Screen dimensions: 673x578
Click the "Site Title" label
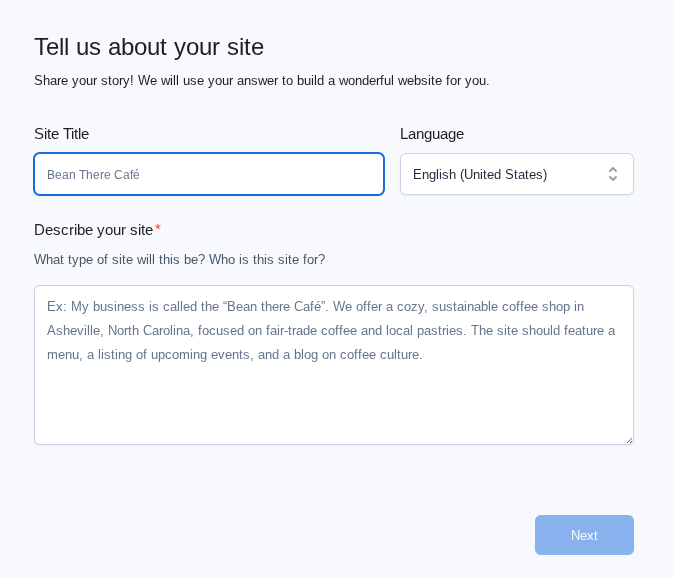tap(61, 134)
